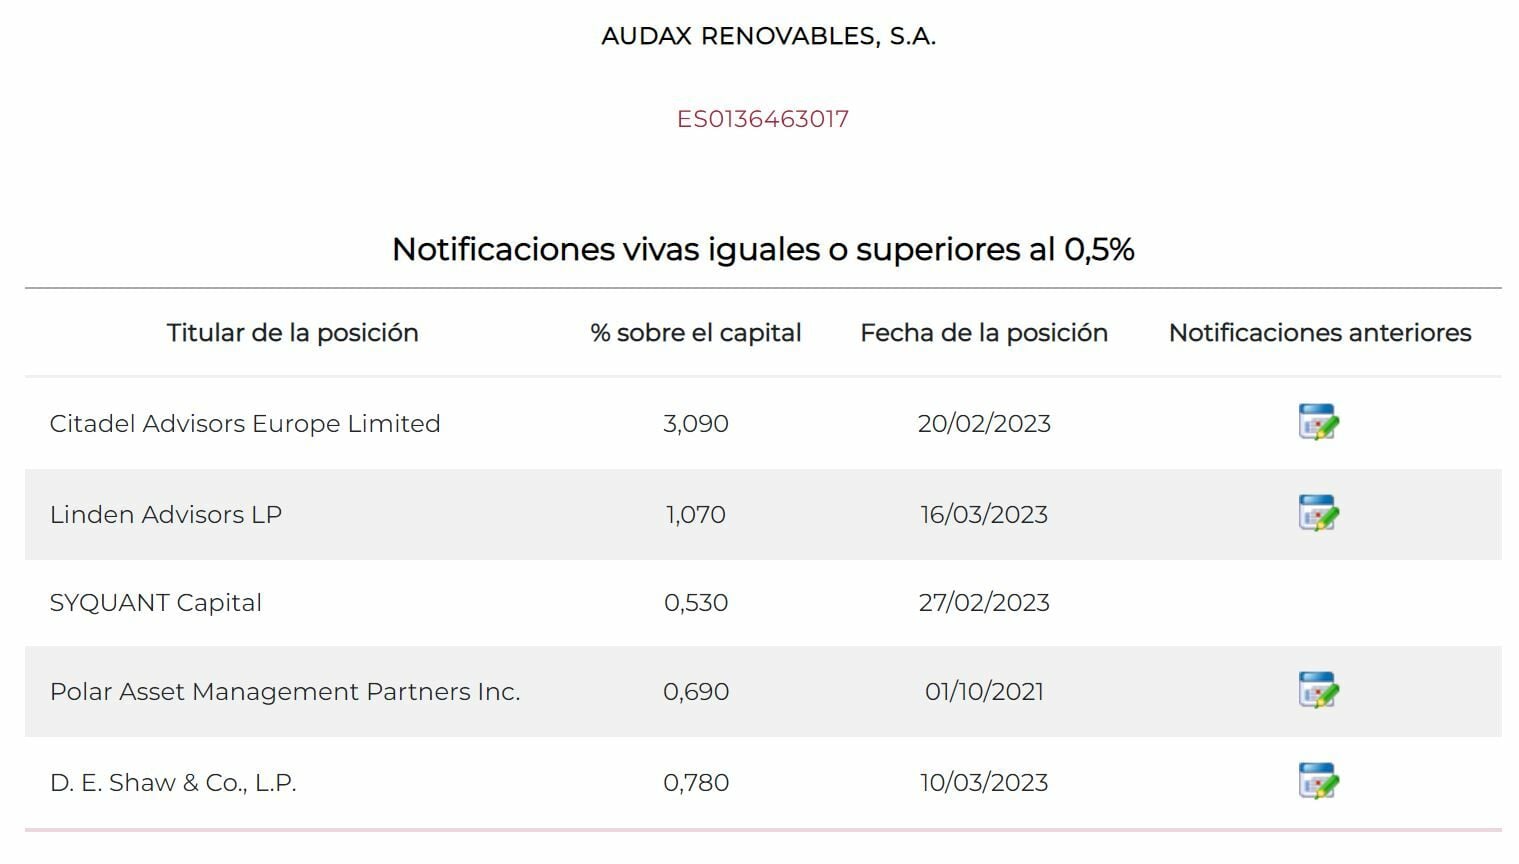Click the AUDAX RENOVABLES, S.A. title
This screenshot has width=1519, height=864.
[x=768, y=36]
